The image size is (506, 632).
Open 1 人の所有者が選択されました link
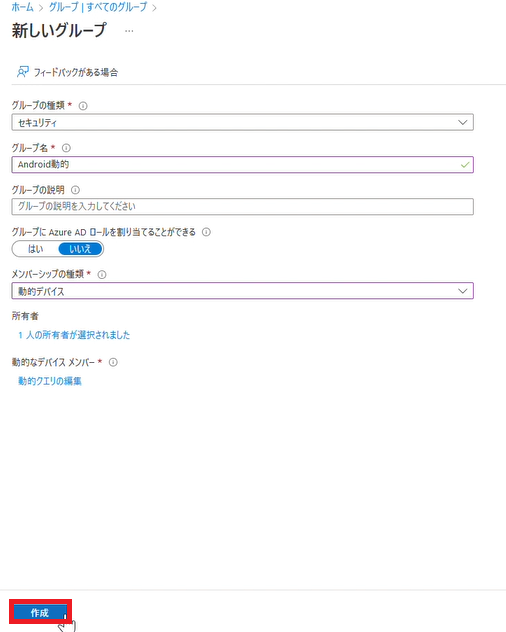[74, 335]
